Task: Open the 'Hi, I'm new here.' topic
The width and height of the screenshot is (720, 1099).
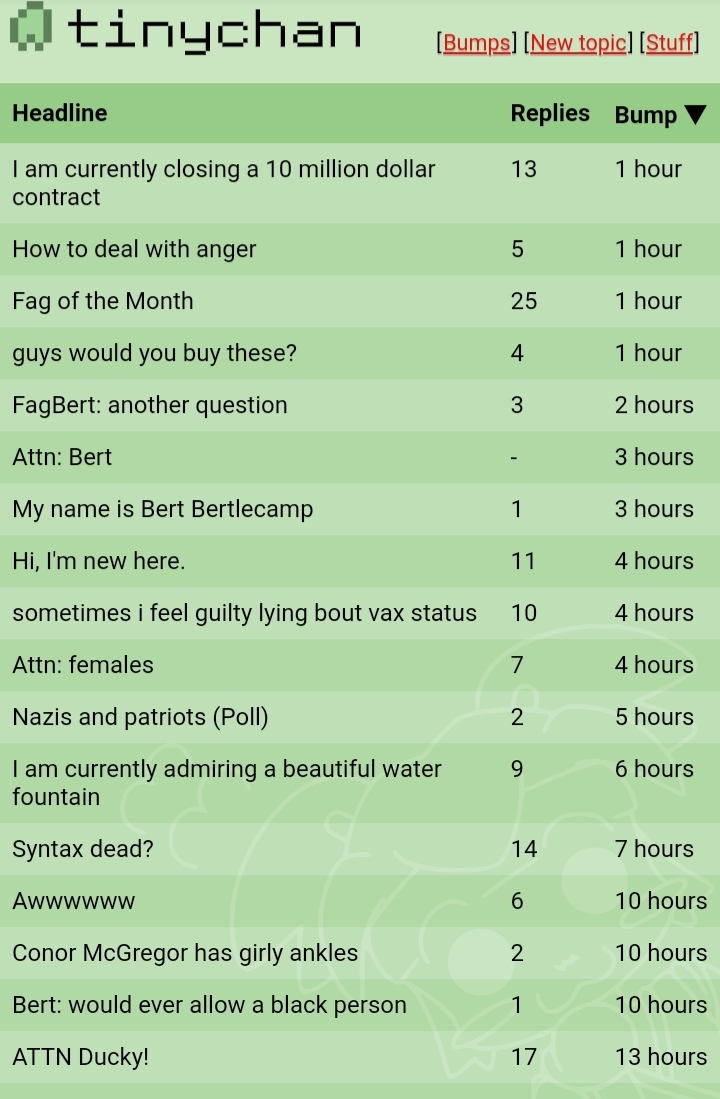Action: tap(98, 561)
